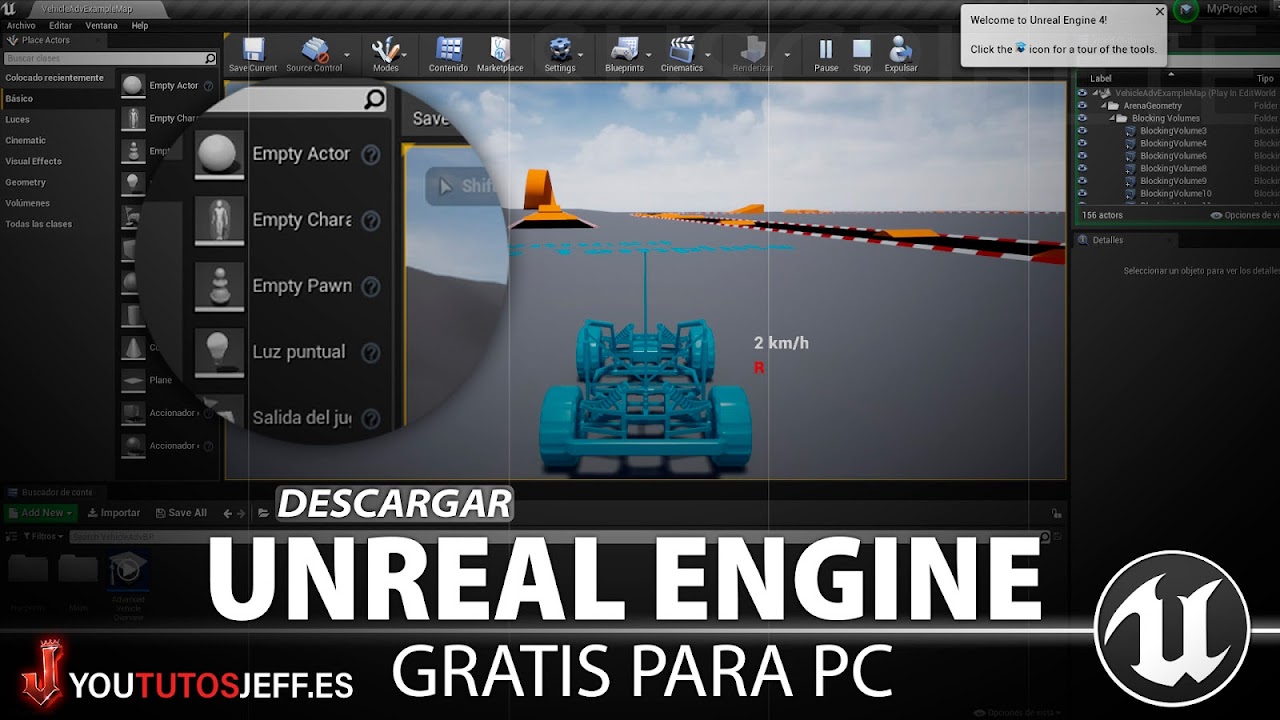Hide BlockingVolume4 with its eye icon
Viewport: 1280px width, 720px height.
(x=1082, y=143)
